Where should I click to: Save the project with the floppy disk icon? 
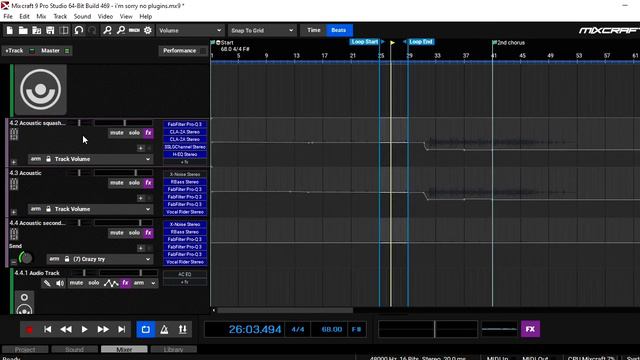coord(50,30)
